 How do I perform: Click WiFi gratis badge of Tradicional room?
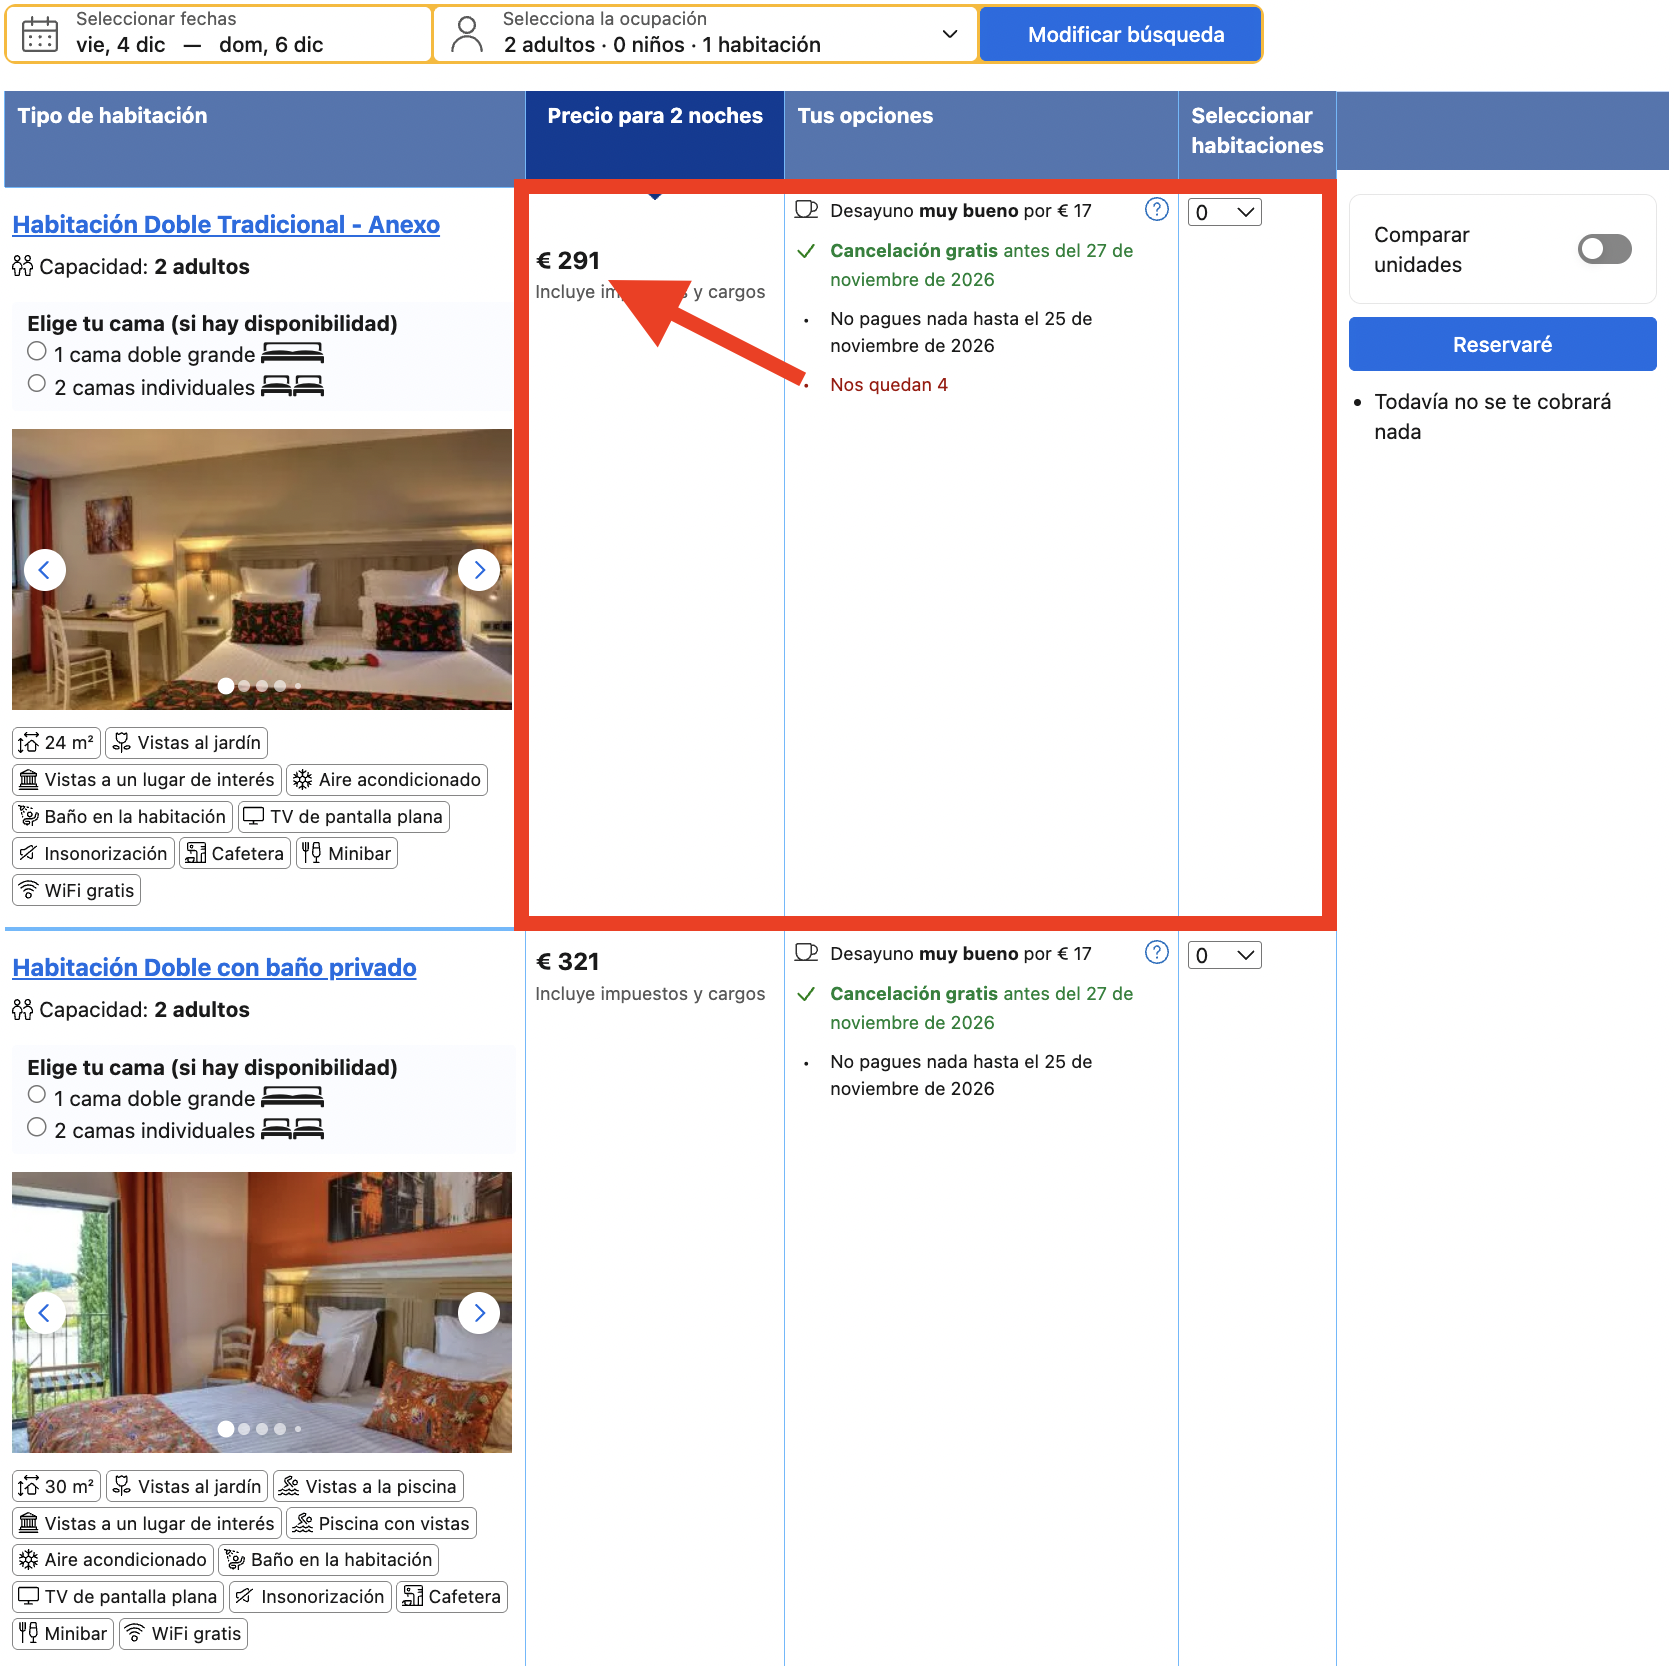click(76, 890)
